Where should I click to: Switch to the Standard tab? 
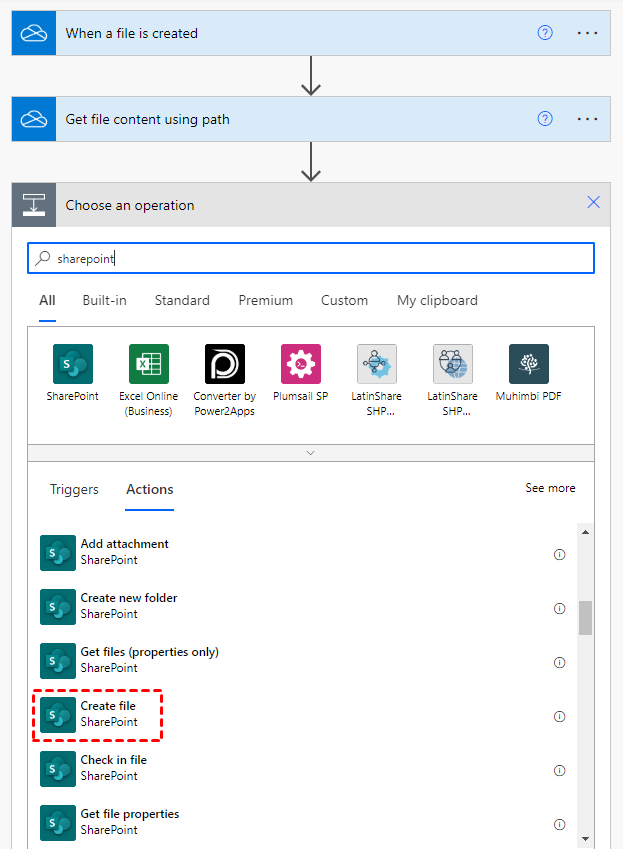[x=182, y=301]
